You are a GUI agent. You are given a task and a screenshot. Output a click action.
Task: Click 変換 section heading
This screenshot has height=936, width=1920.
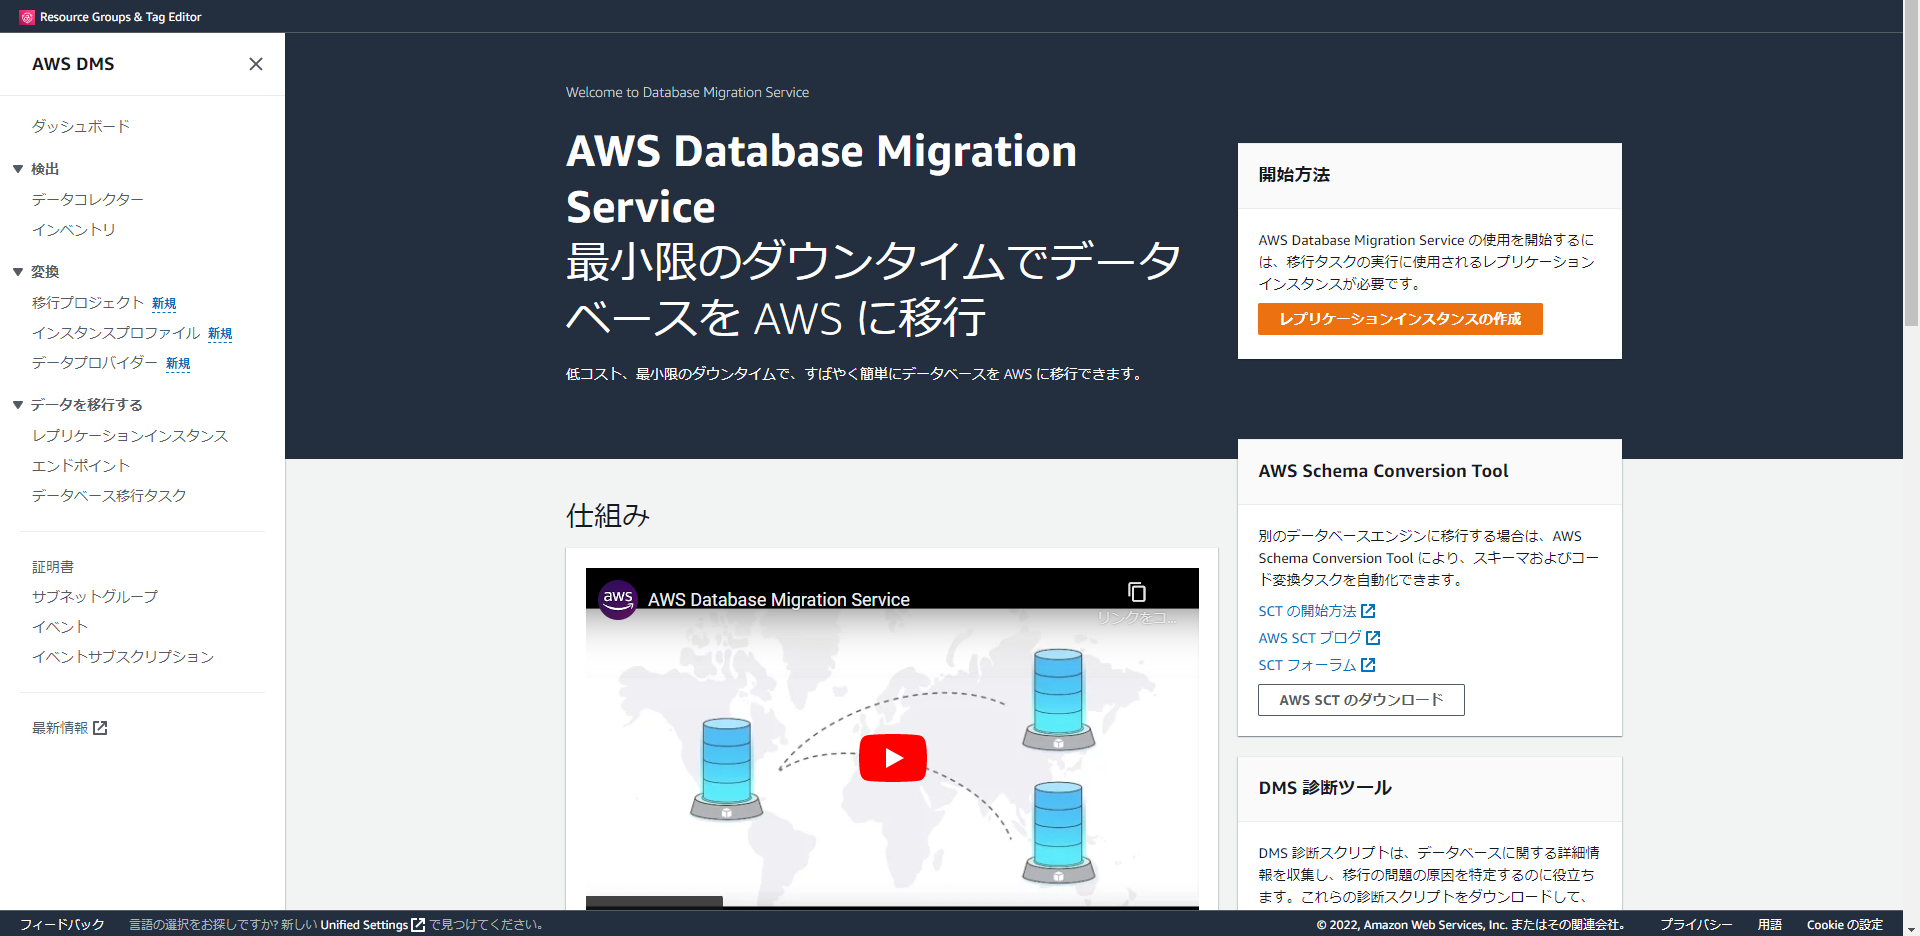(x=45, y=272)
